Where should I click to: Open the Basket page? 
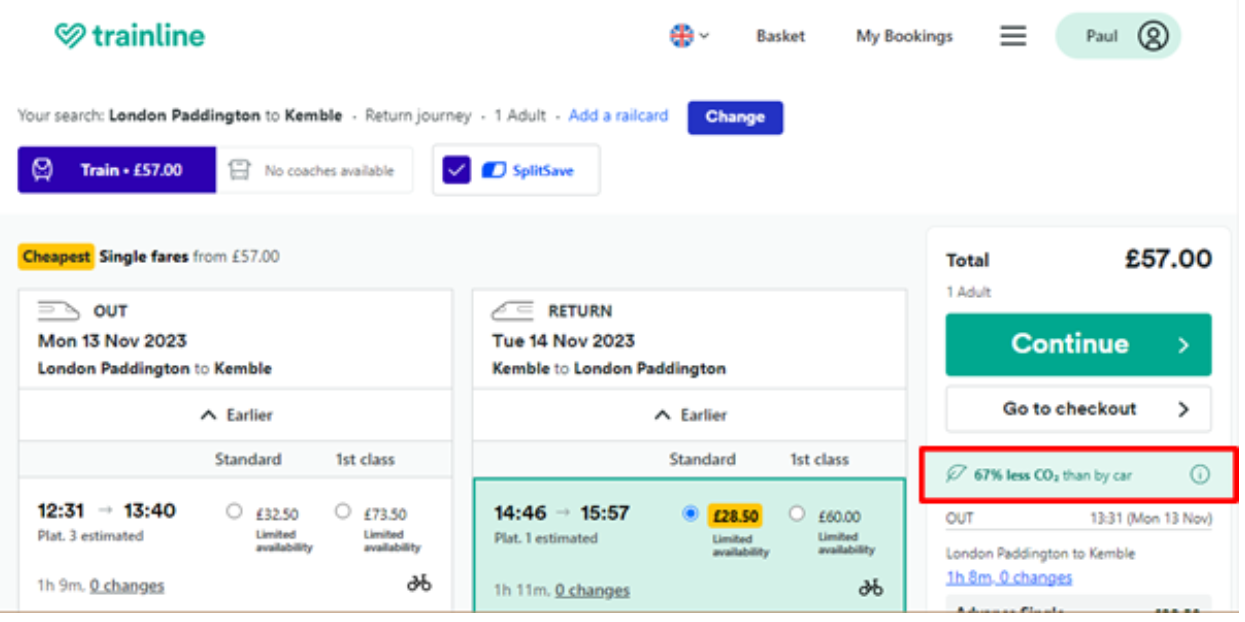tap(780, 36)
